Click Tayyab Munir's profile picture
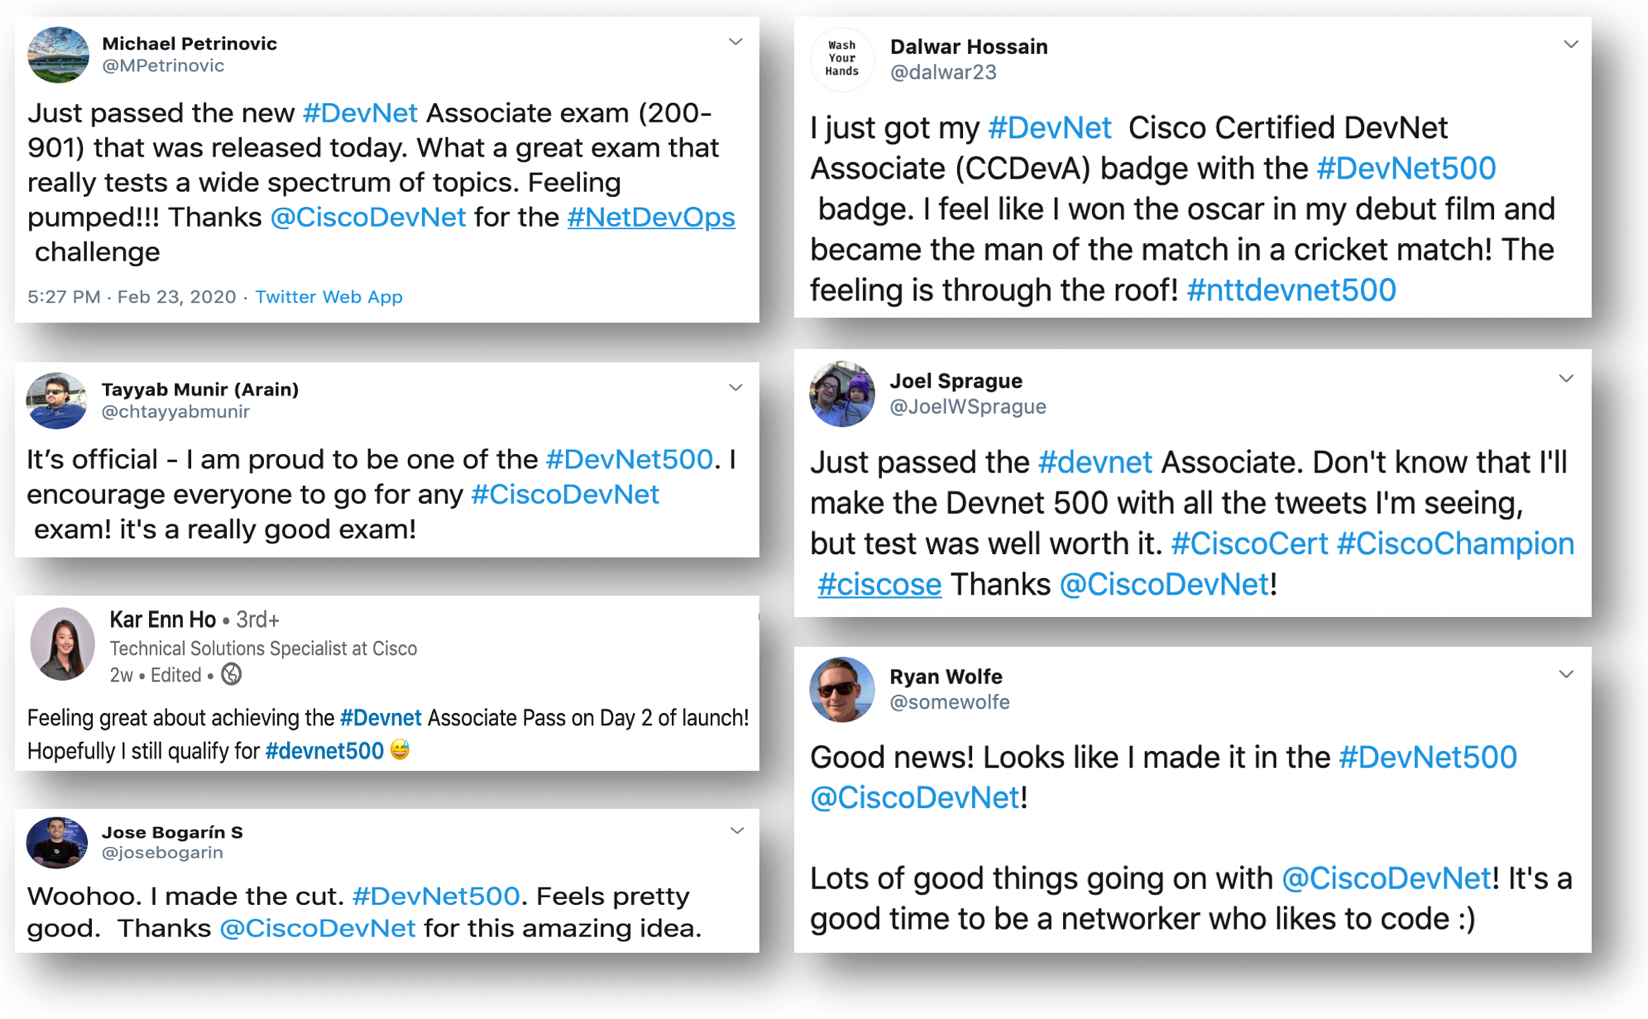The height and width of the screenshot is (1019, 1648). [56, 401]
